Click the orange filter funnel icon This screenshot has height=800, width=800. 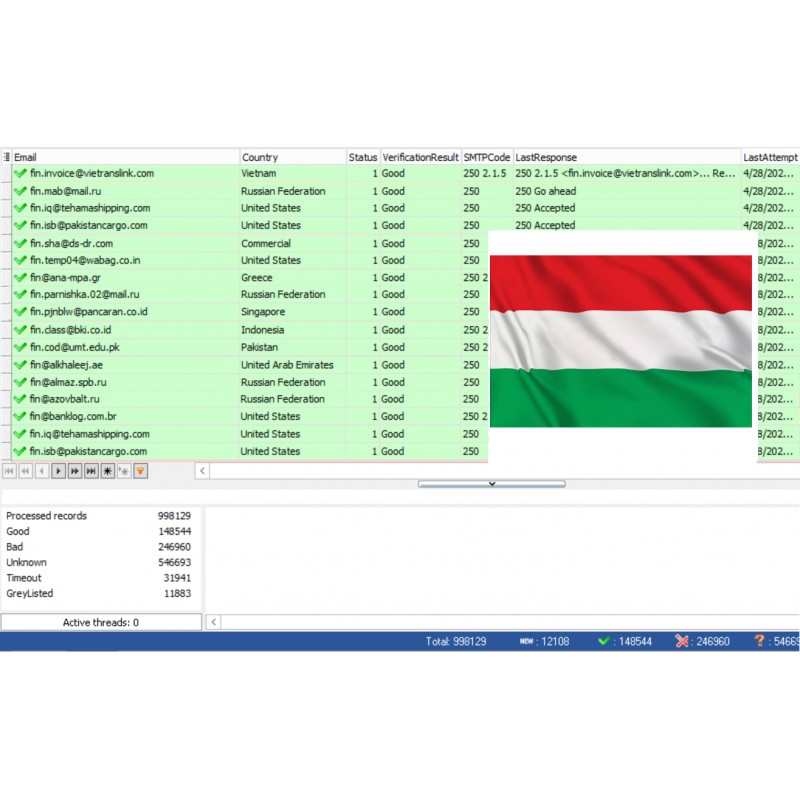[x=140, y=470]
